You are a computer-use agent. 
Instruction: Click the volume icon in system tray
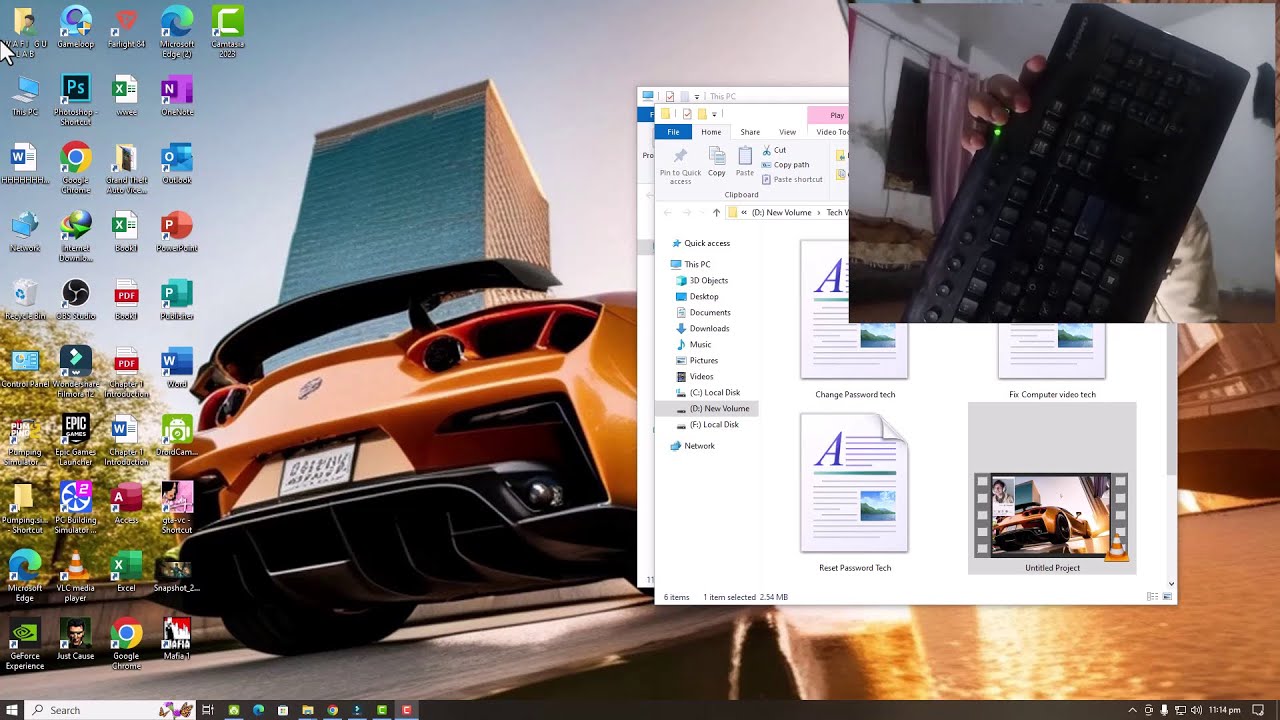pos(1196,710)
